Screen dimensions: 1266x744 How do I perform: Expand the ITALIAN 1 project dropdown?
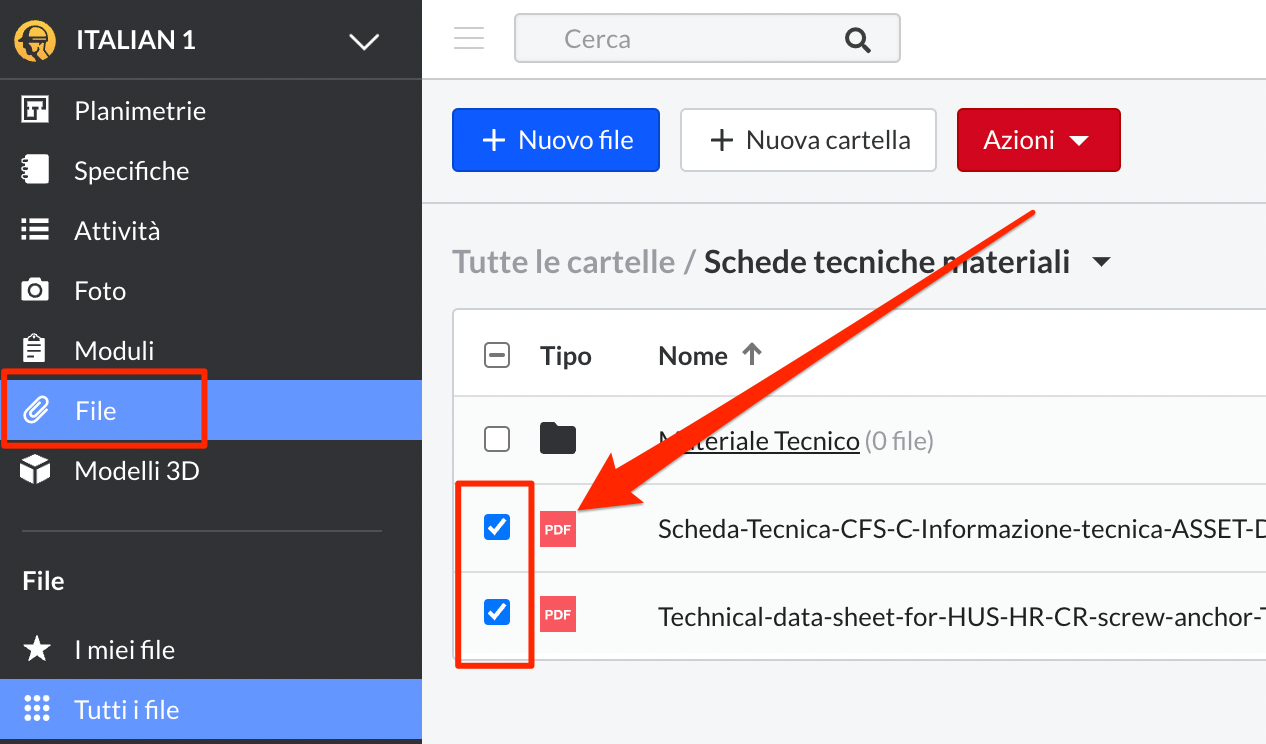tap(364, 40)
